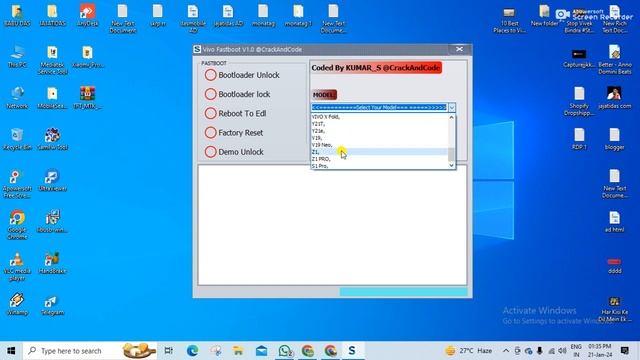Open the jajatidas com desktop icon

(x=614, y=98)
